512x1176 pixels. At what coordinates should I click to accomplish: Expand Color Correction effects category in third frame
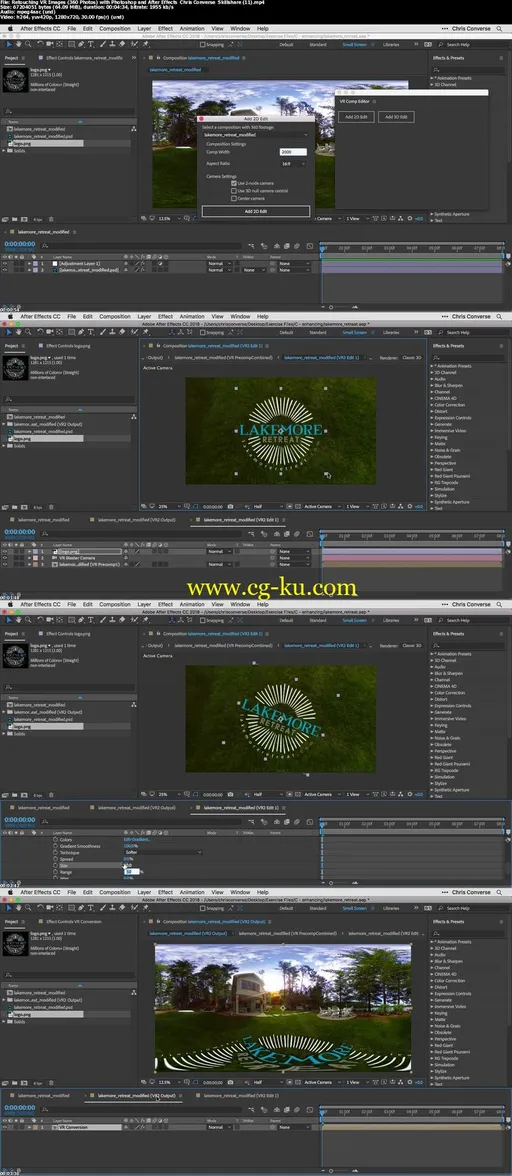pyautogui.click(x=432, y=693)
